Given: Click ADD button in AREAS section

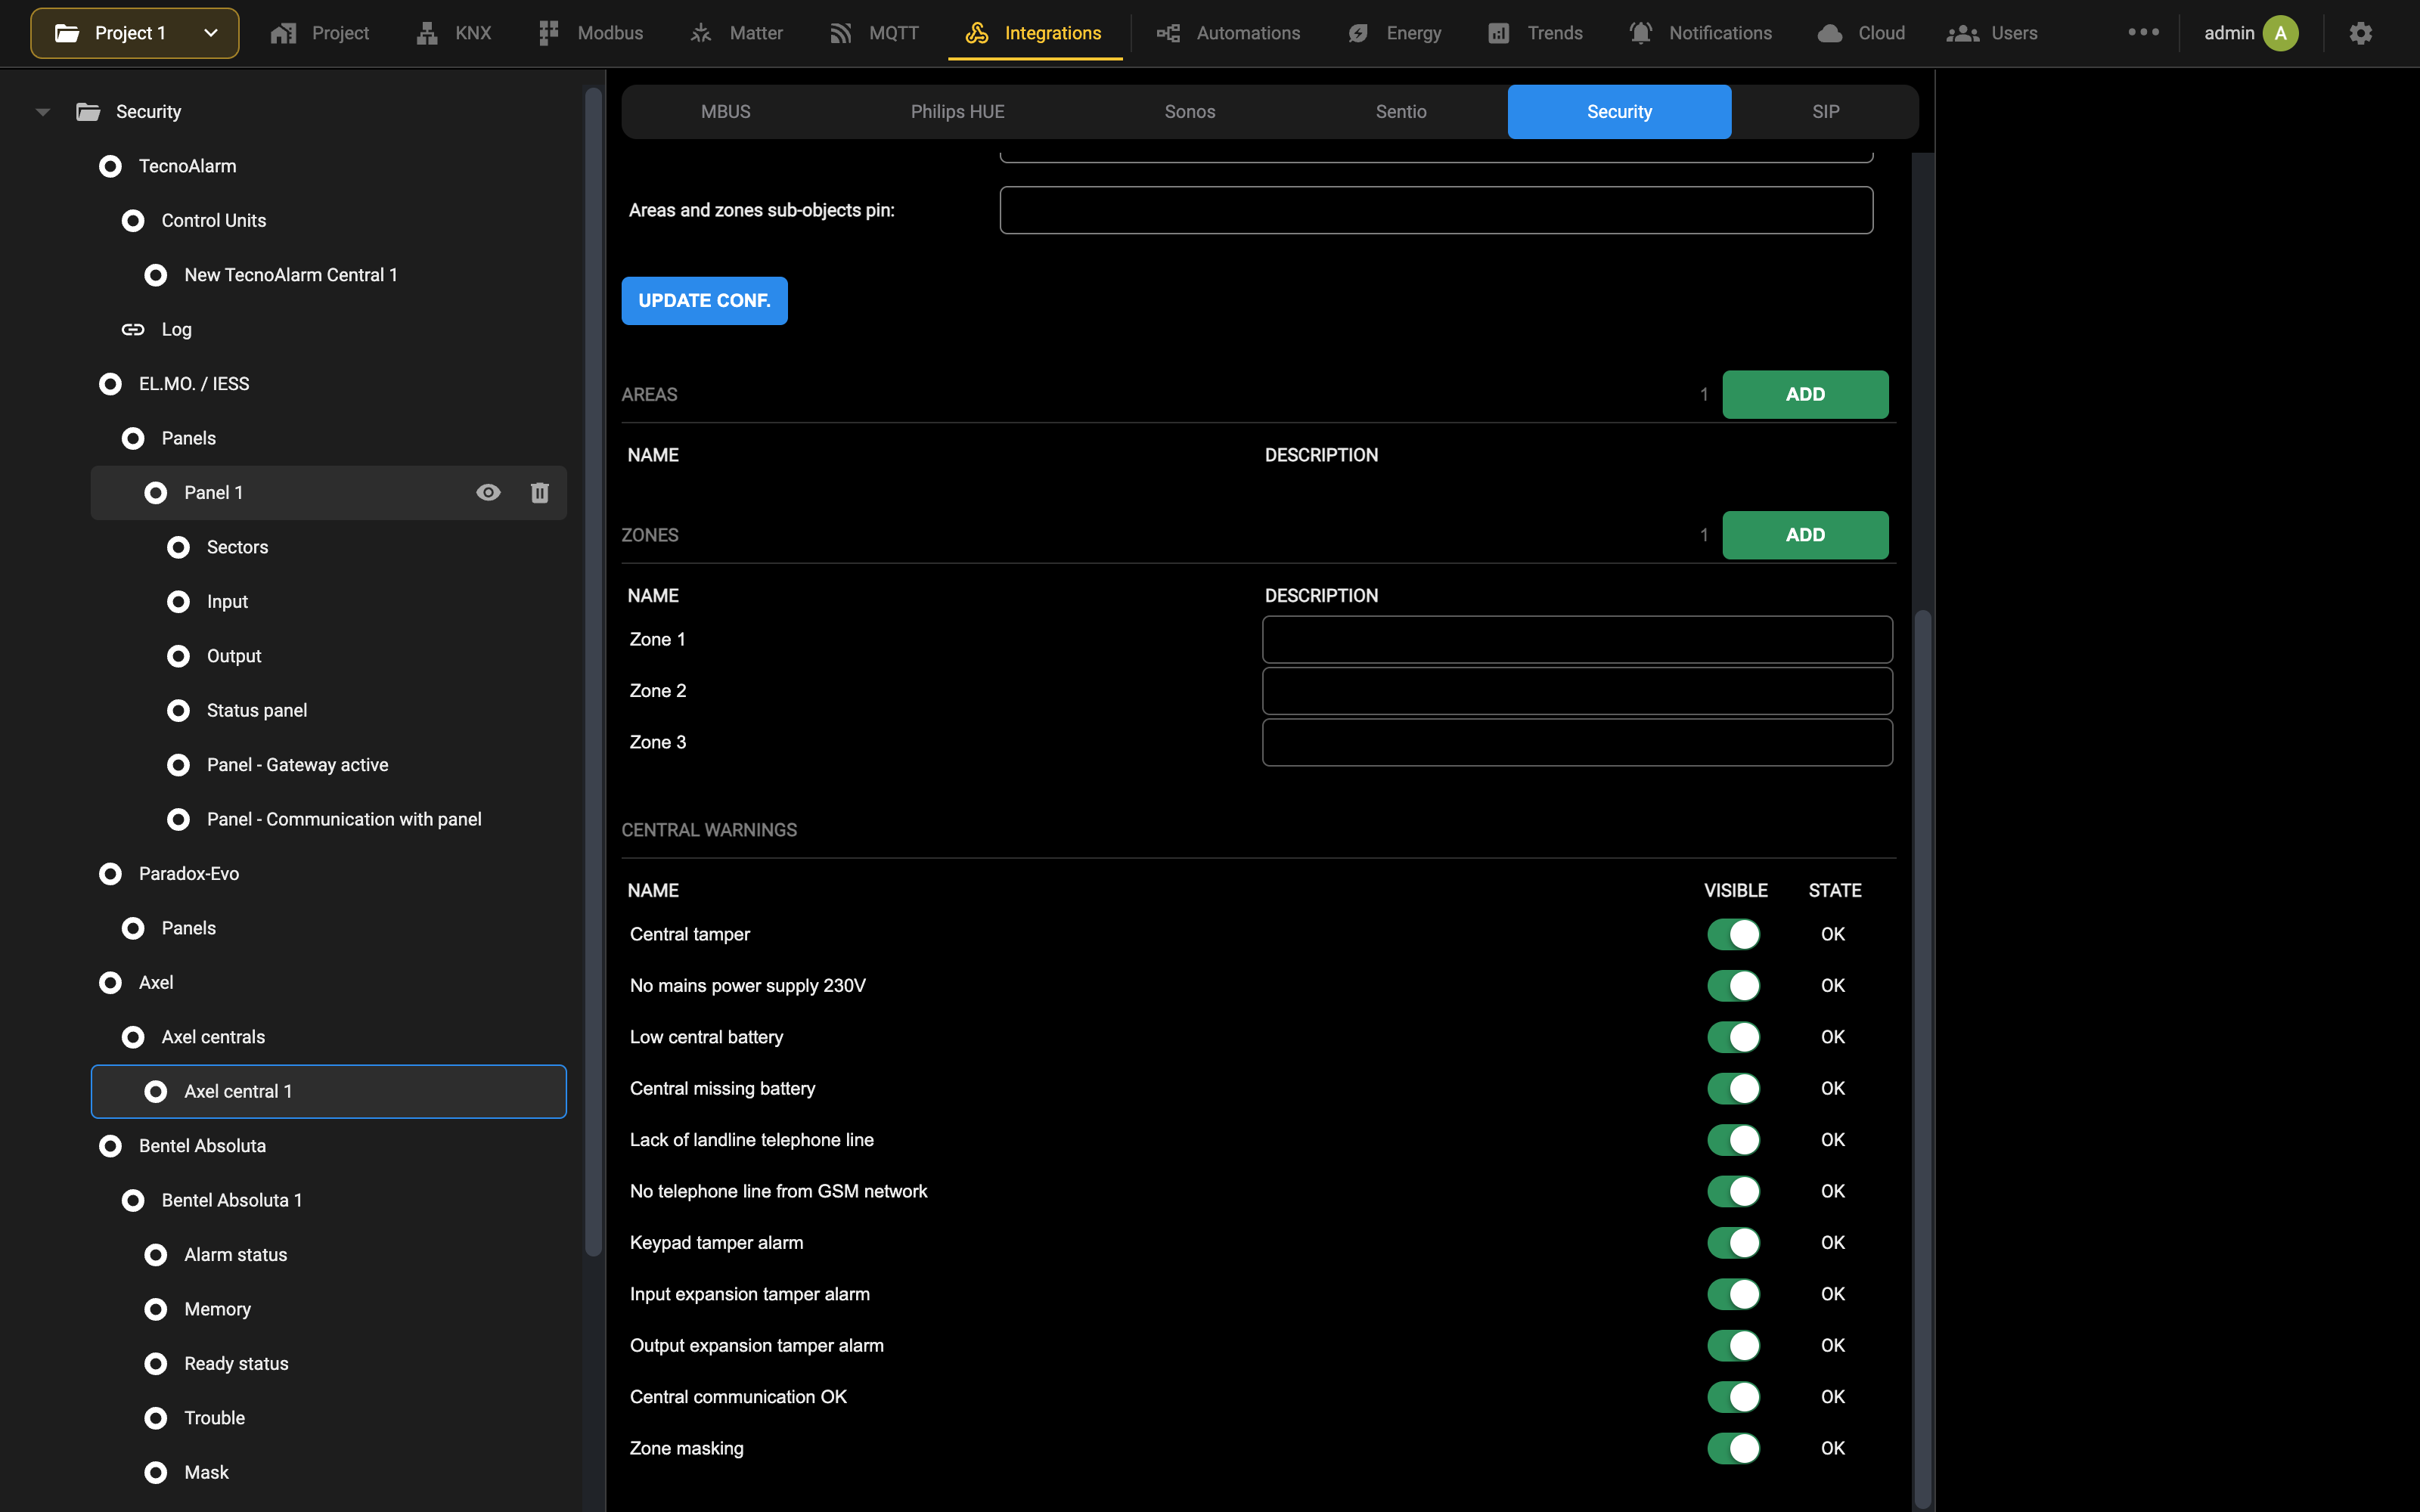Looking at the screenshot, I should (1806, 394).
